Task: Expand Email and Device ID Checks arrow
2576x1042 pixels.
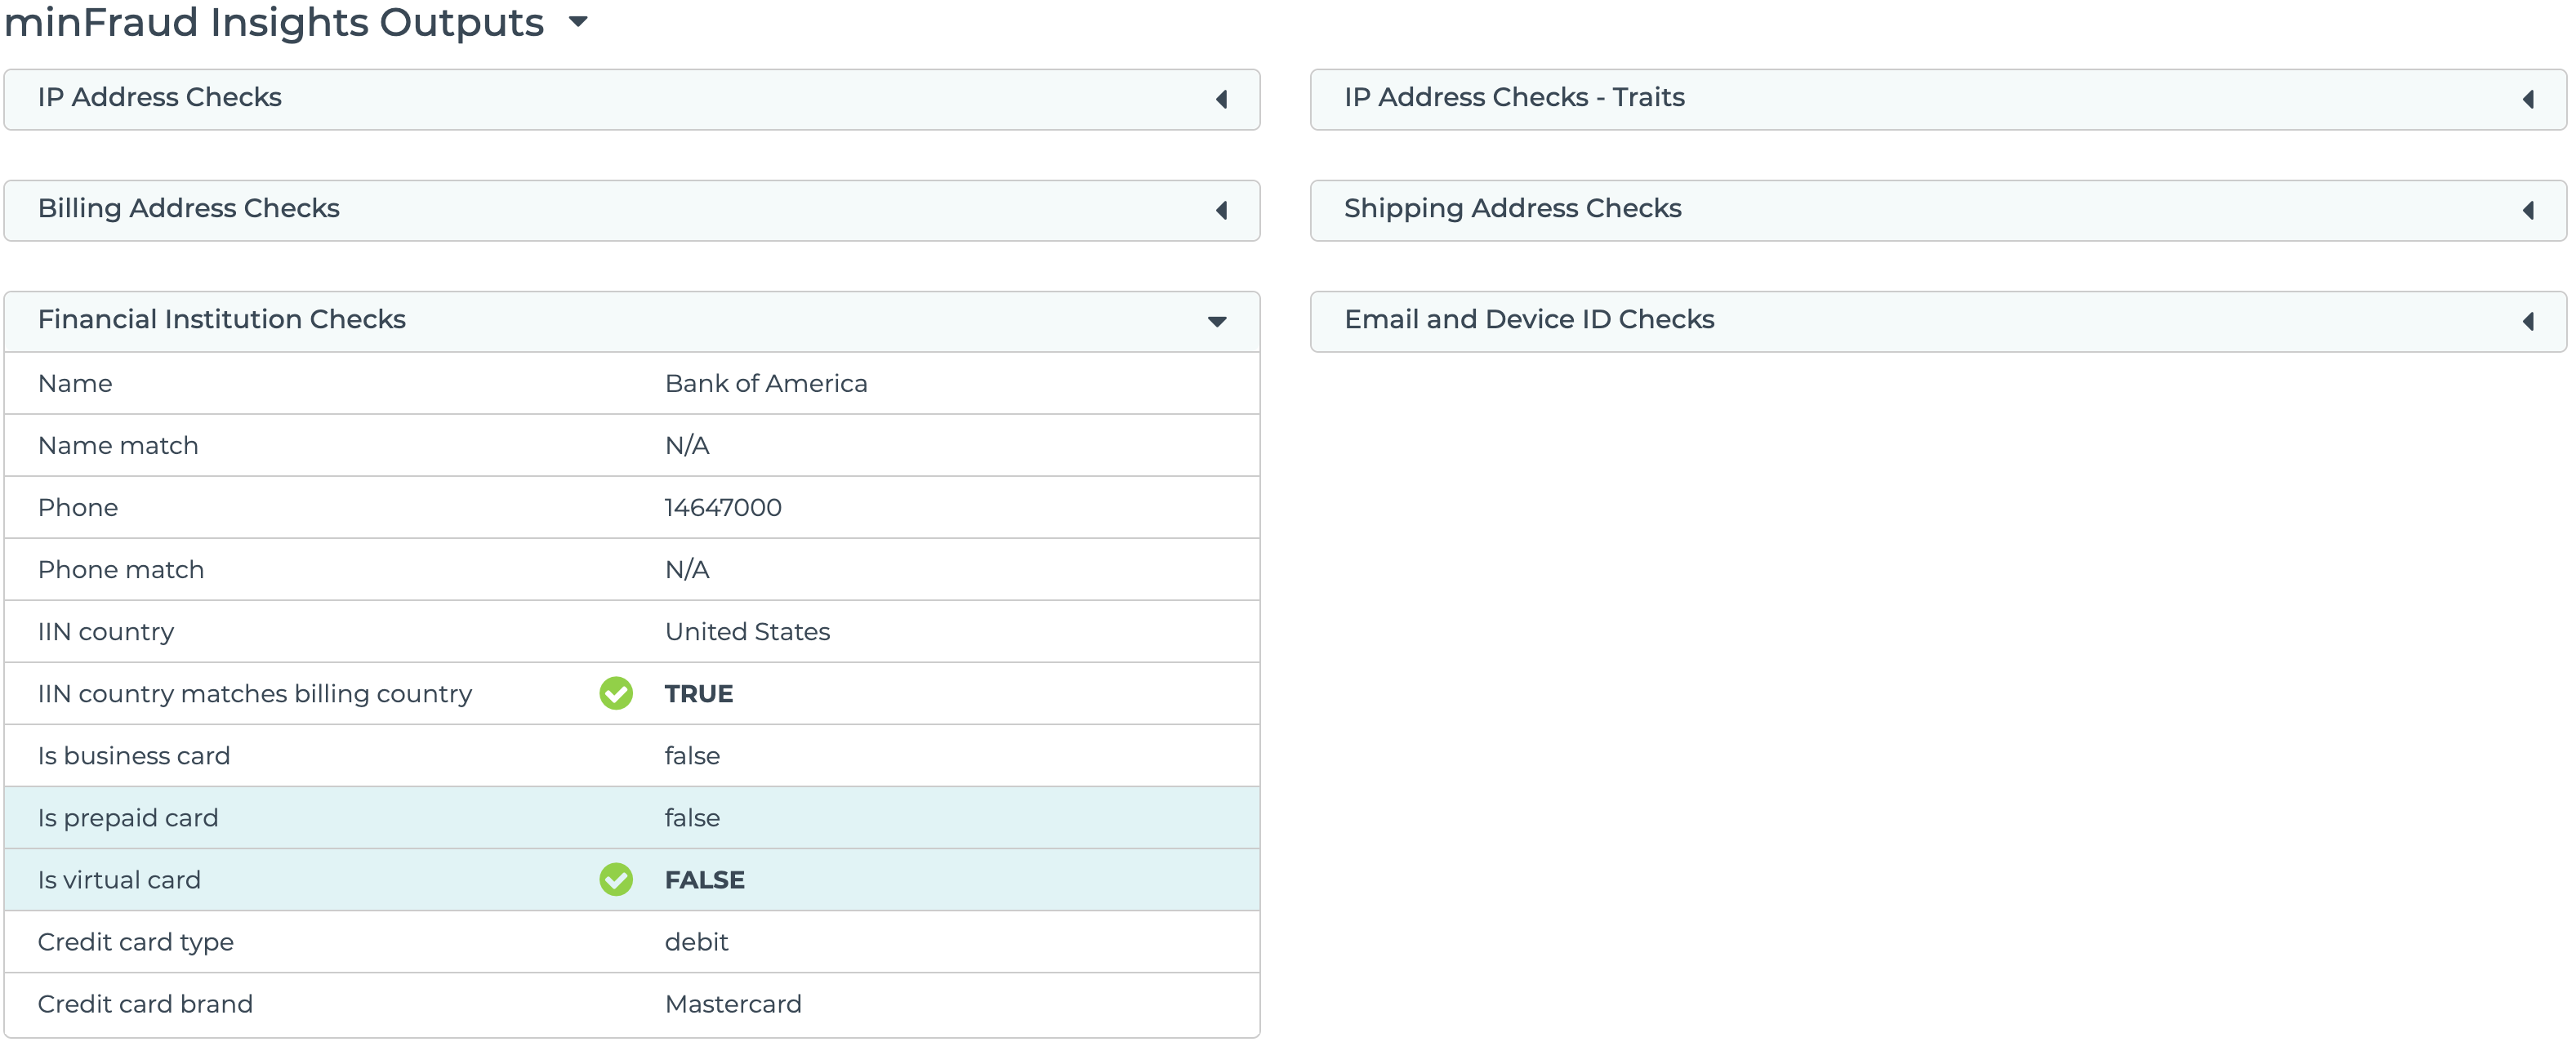Action: [x=2528, y=321]
